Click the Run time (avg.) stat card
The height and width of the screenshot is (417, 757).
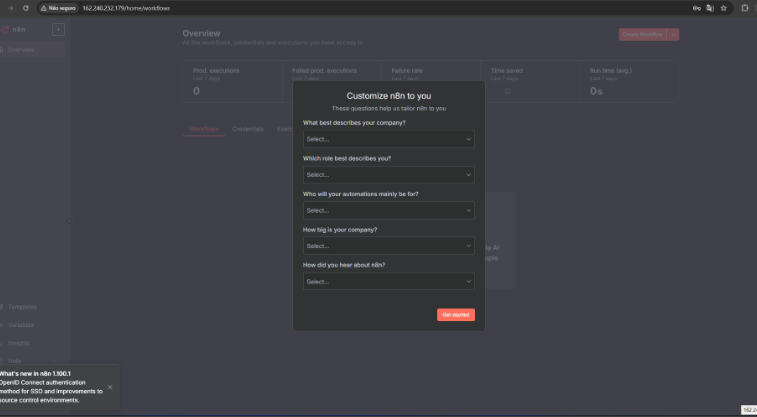(x=630, y=81)
